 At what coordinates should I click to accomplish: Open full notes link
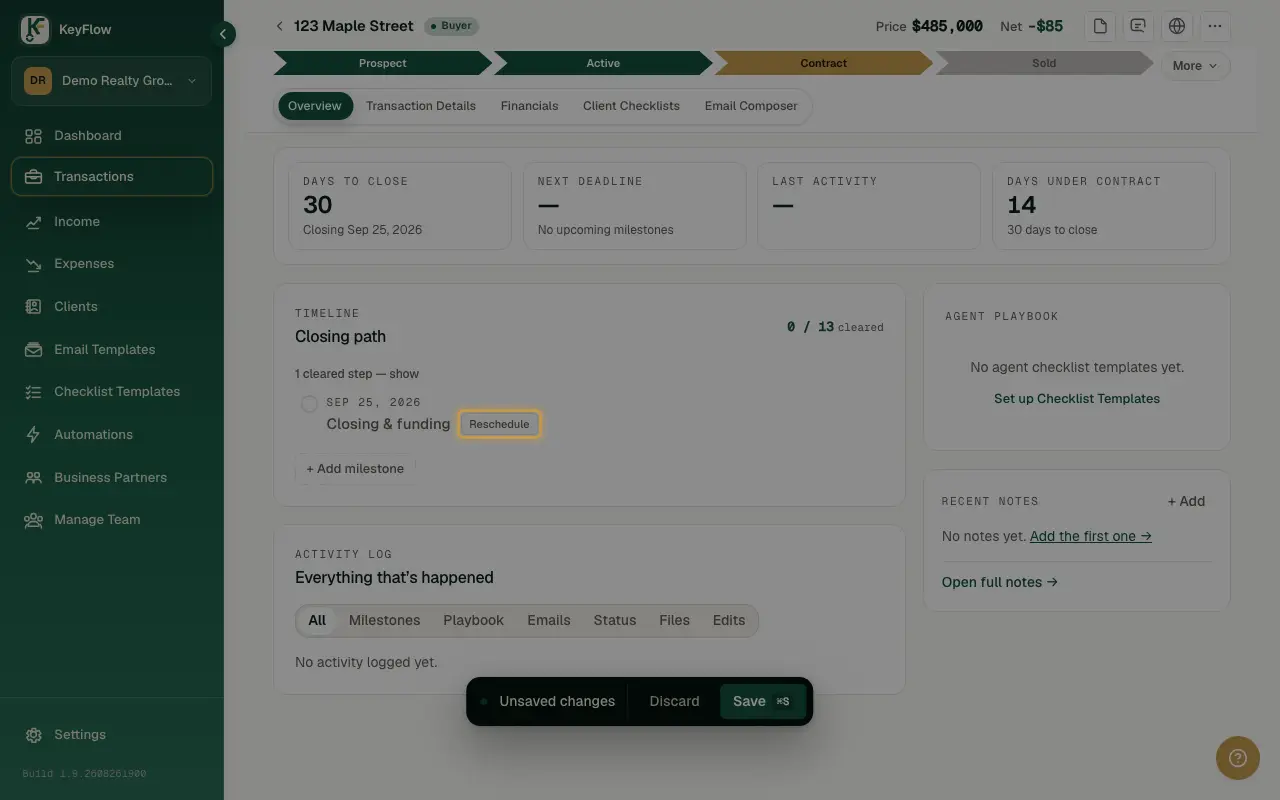point(1000,583)
